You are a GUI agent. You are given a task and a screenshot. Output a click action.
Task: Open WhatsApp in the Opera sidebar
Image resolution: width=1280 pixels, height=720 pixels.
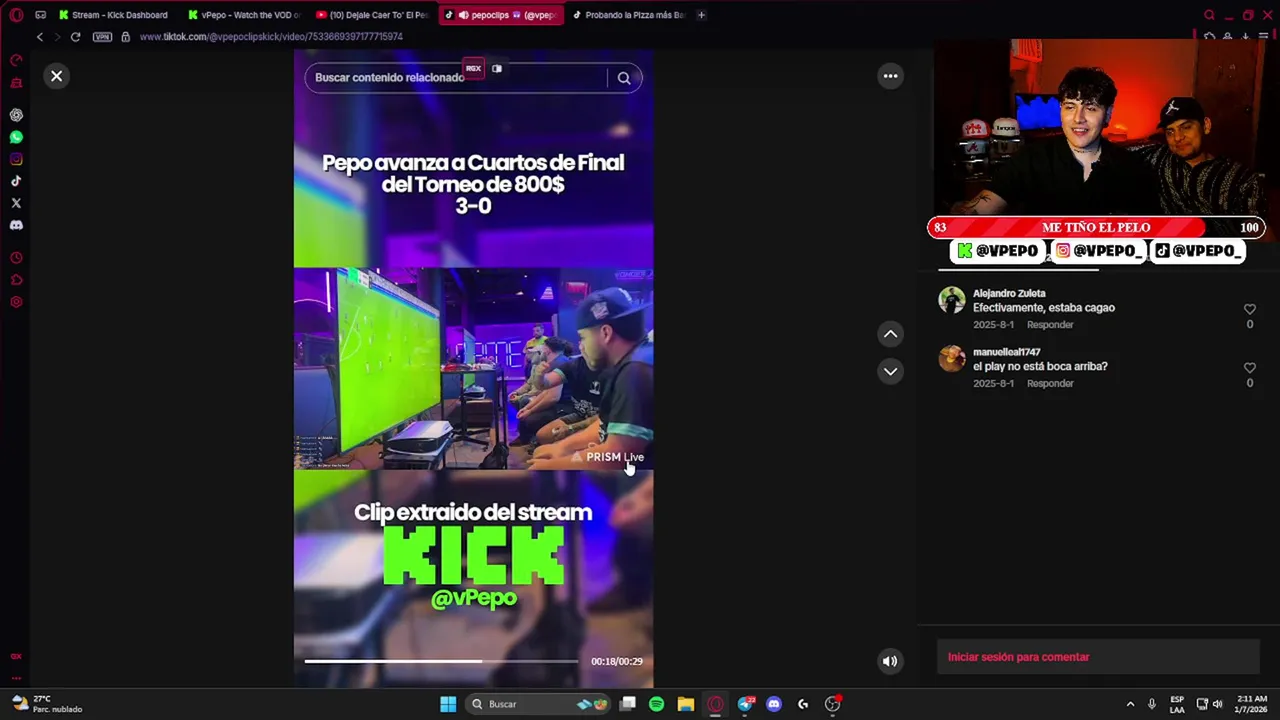[x=16, y=137]
